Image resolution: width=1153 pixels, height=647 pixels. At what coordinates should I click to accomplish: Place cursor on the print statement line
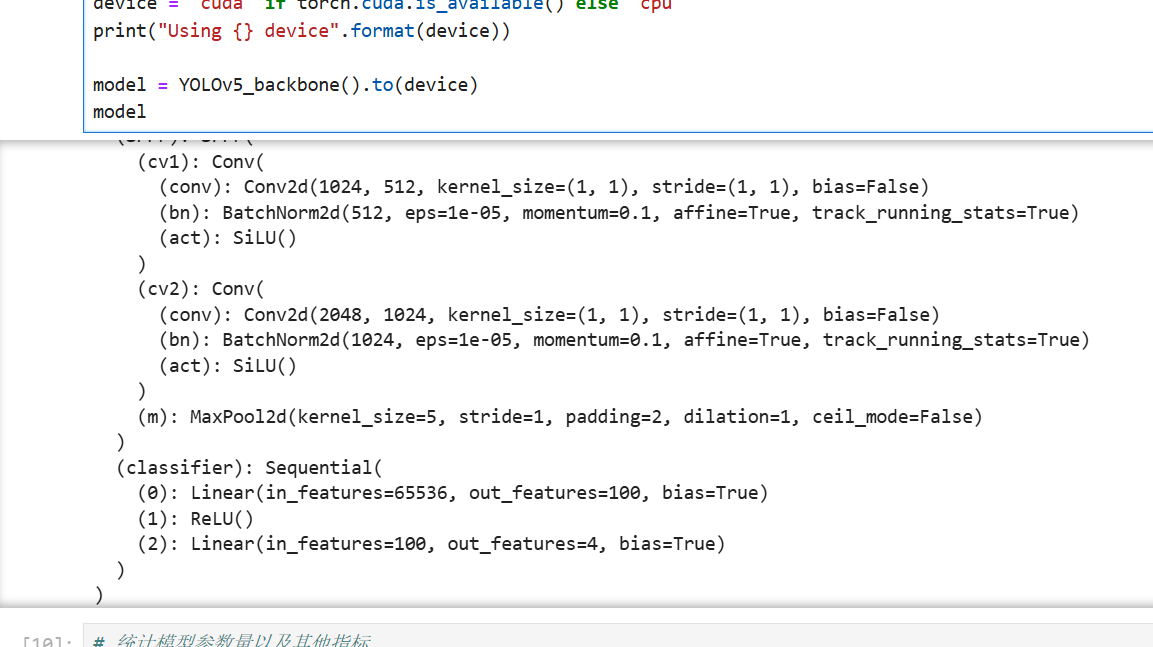coord(300,30)
